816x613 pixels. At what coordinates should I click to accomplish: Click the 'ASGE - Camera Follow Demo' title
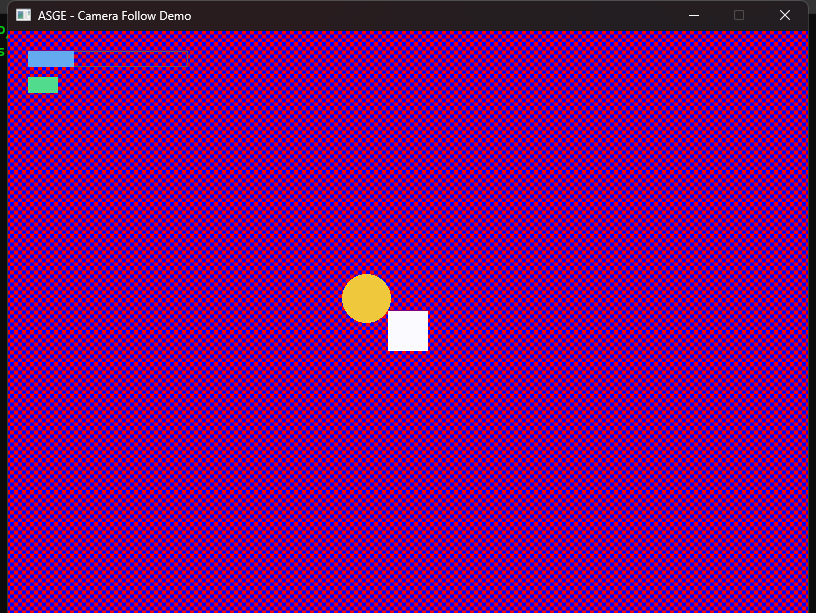pyautogui.click(x=114, y=16)
